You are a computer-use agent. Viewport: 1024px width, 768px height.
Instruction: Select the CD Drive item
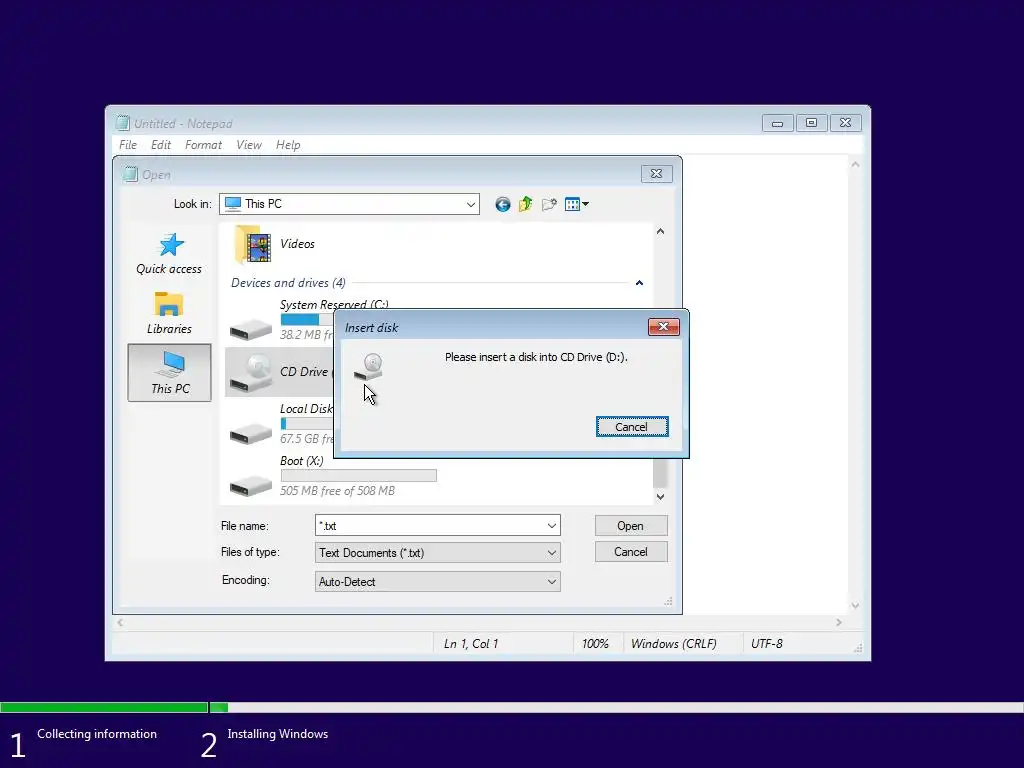click(x=280, y=372)
